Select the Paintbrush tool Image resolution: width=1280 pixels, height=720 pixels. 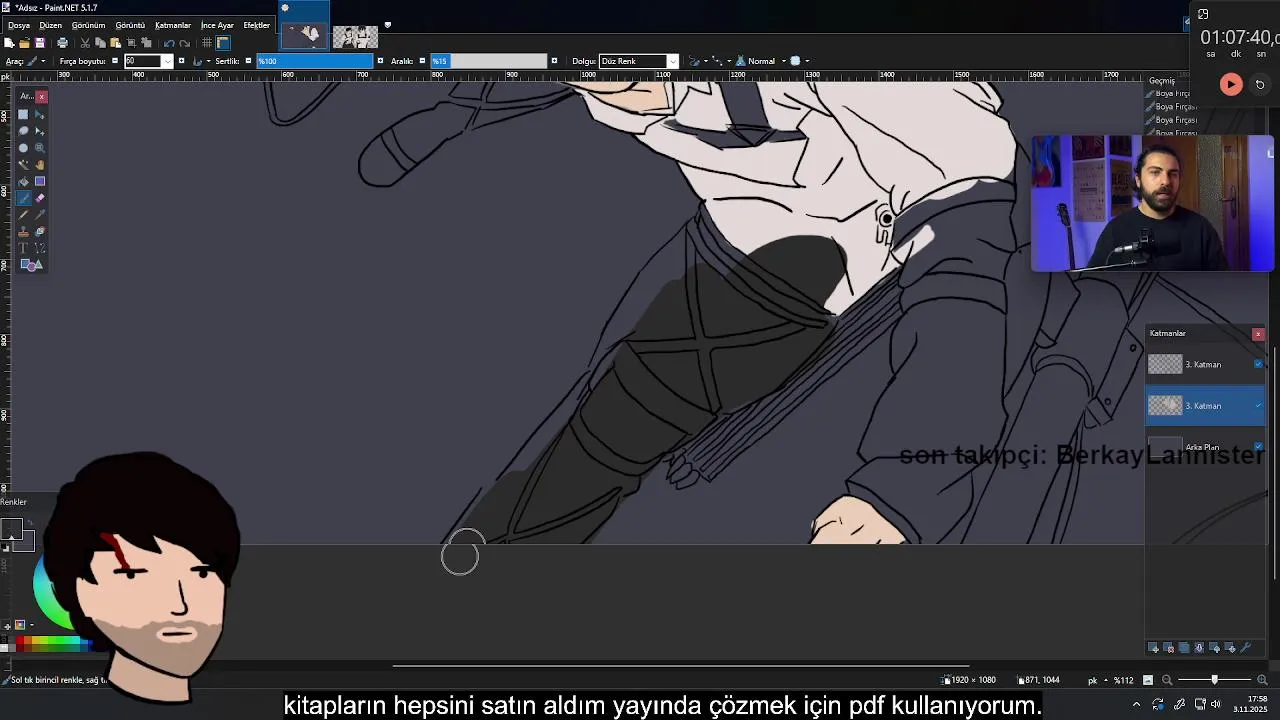[23, 198]
